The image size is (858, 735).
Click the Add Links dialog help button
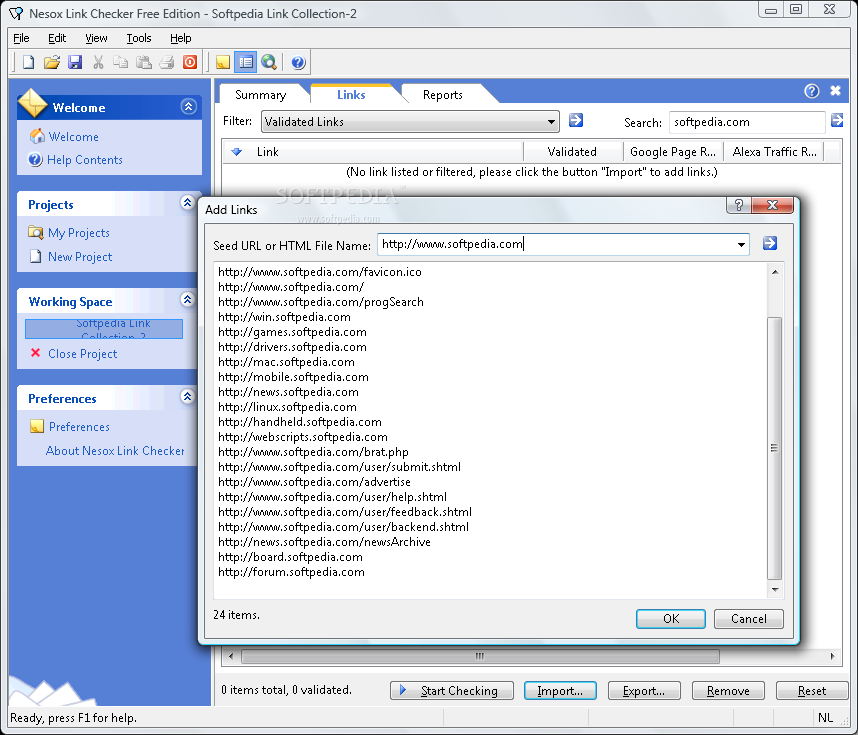tap(739, 205)
